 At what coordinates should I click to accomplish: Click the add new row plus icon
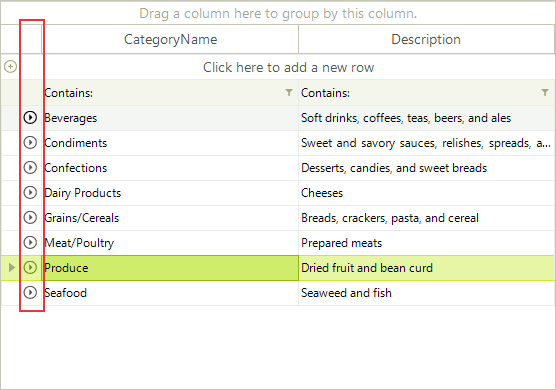[10, 66]
